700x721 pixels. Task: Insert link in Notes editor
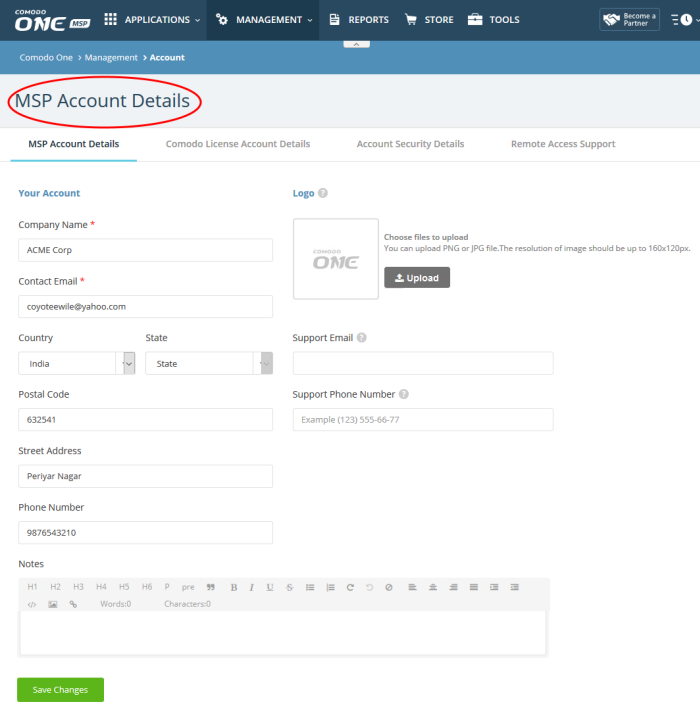73,604
